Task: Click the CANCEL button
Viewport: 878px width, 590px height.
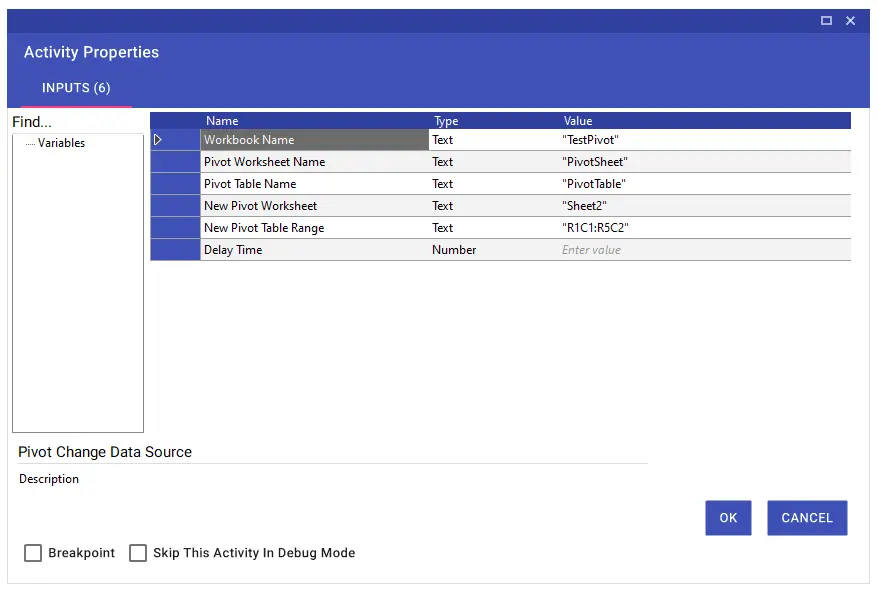Action: (x=807, y=518)
